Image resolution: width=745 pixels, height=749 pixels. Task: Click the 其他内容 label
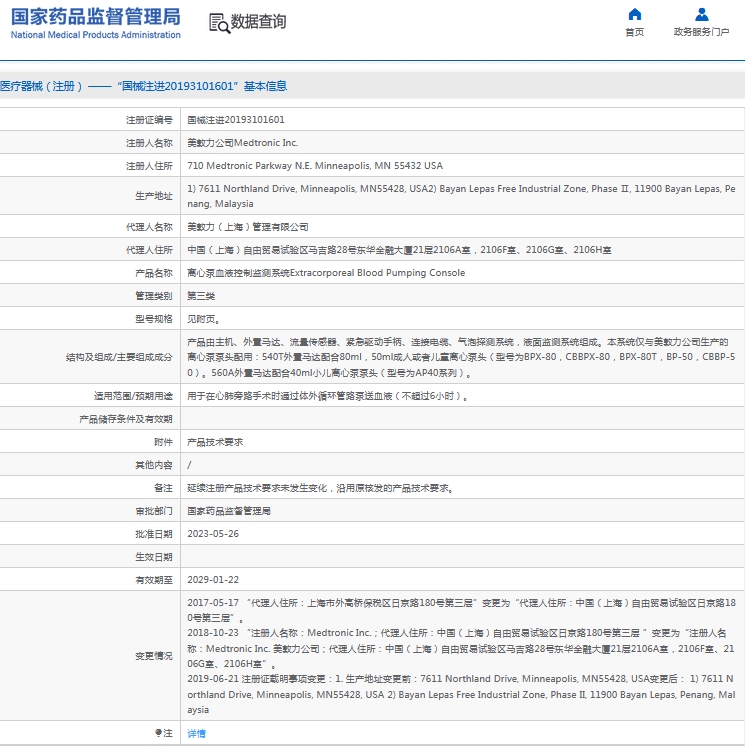[153, 465]
